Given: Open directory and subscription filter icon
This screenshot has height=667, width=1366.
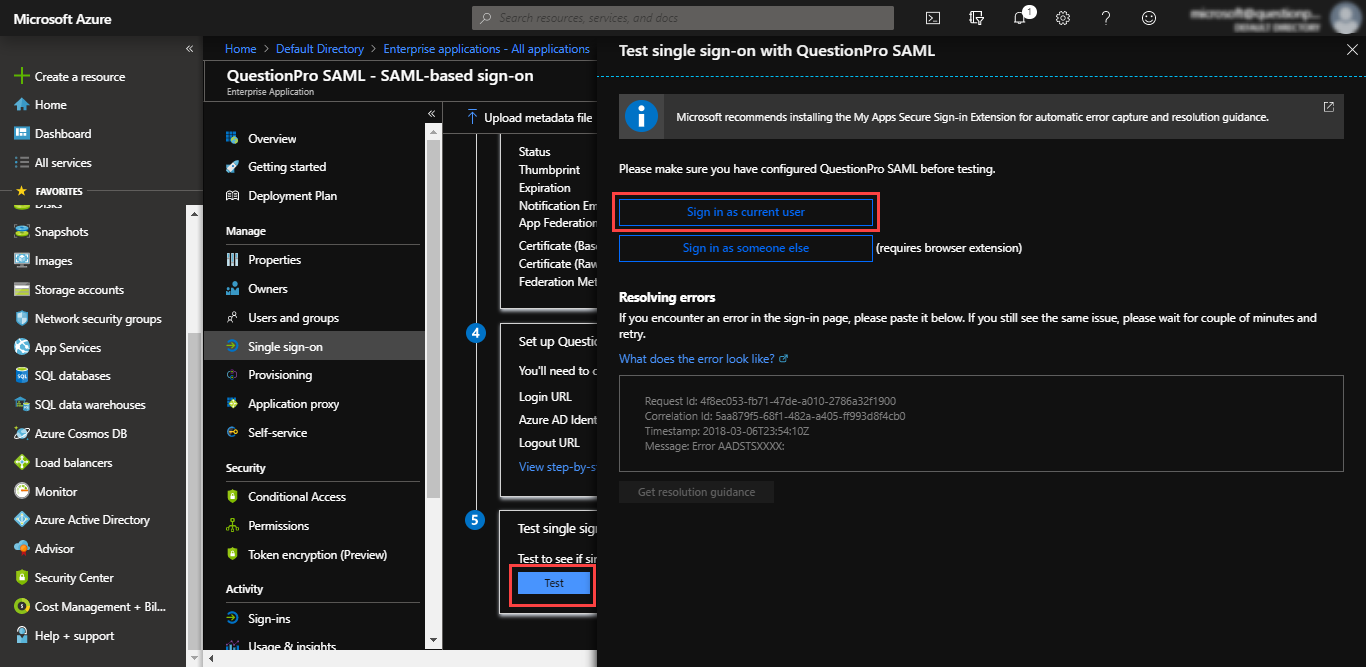Looking at the screenshot, I should (x=976, y=18).
